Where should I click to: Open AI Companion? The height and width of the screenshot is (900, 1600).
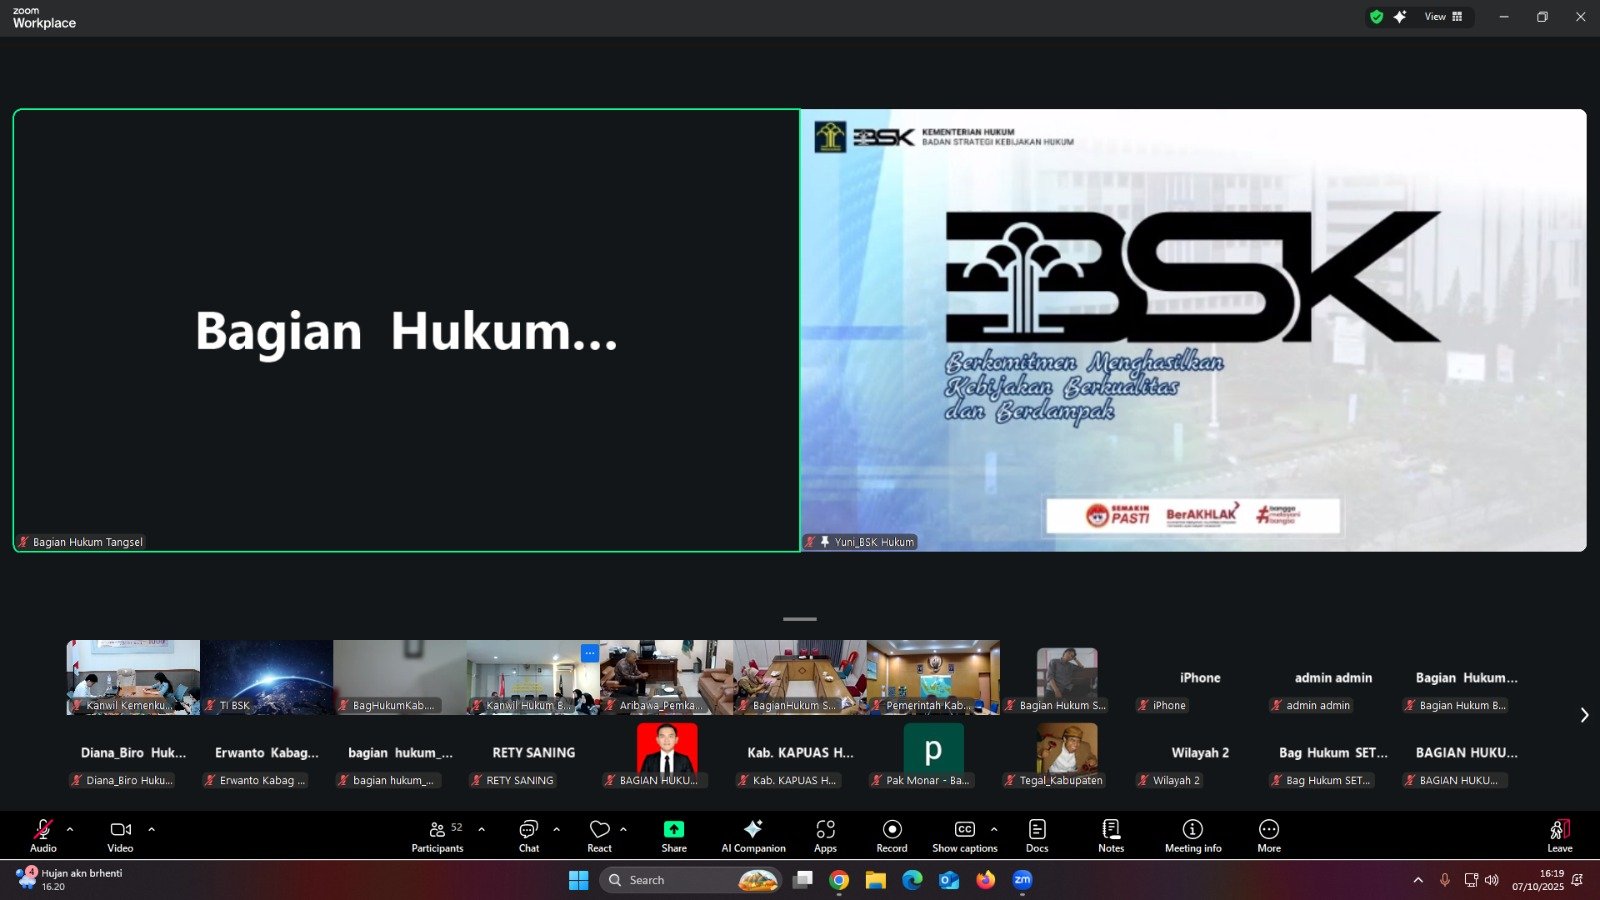point(753,835)
